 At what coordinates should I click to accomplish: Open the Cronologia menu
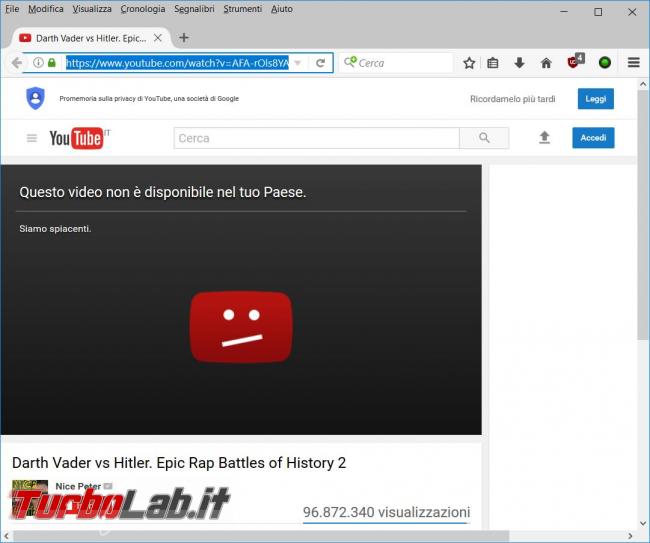[143, 9]
